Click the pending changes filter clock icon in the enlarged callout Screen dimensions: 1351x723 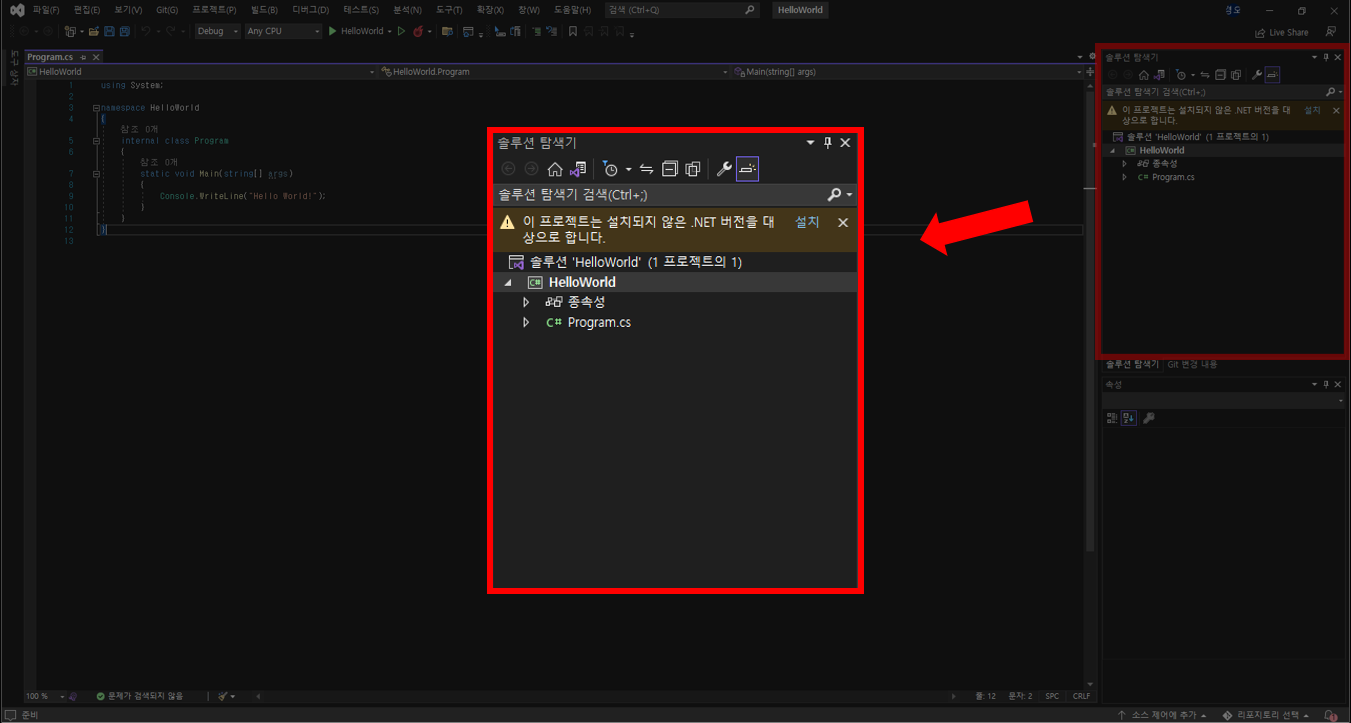(611, 169)
